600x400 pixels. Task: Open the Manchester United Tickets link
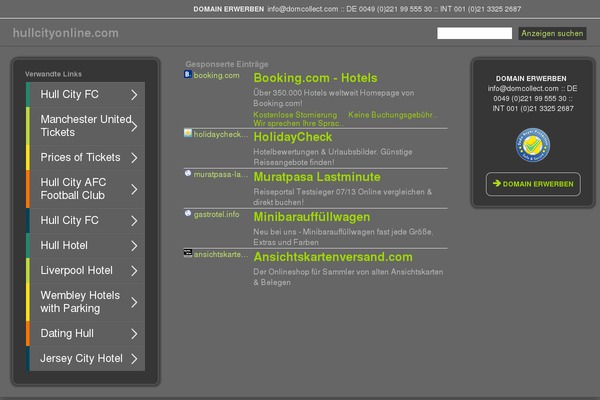(86, 126)
